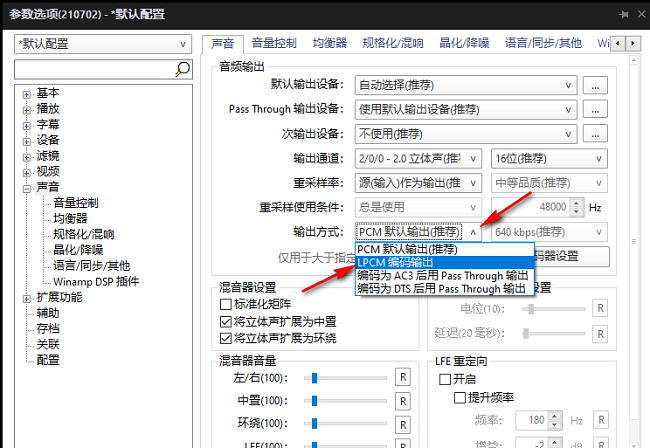The image size is (650, 448).
Task: Enable LFE 重定向 开启 checkbox
Action: (x=445, y=379)
